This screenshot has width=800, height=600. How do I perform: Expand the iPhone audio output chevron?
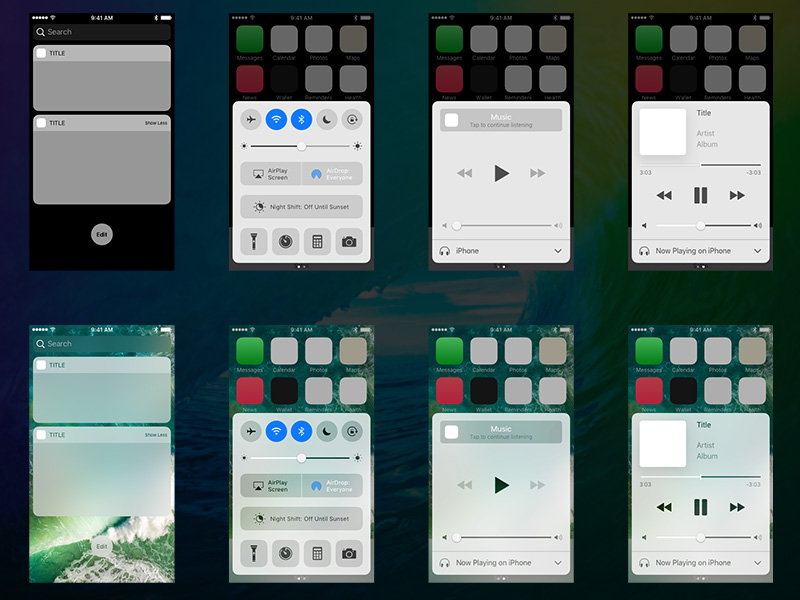tap(558, 251)
